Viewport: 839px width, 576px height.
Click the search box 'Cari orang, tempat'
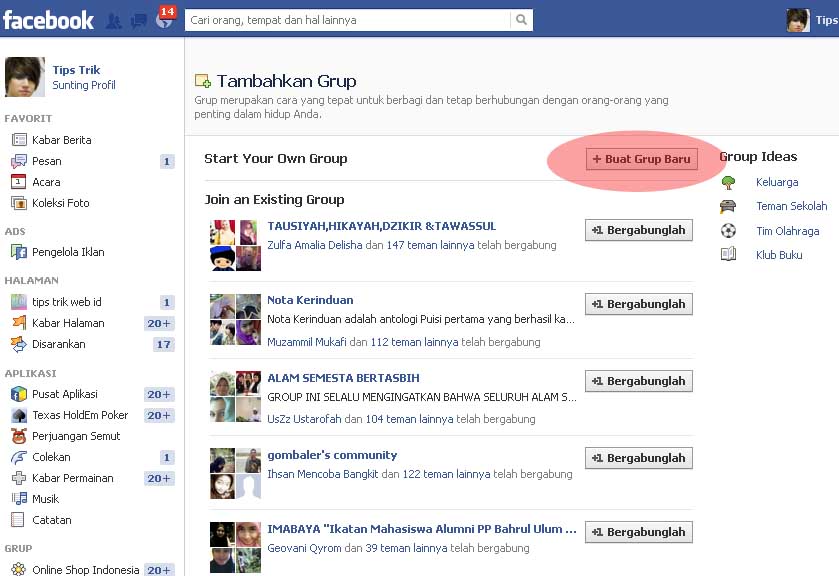pos(348,20)
